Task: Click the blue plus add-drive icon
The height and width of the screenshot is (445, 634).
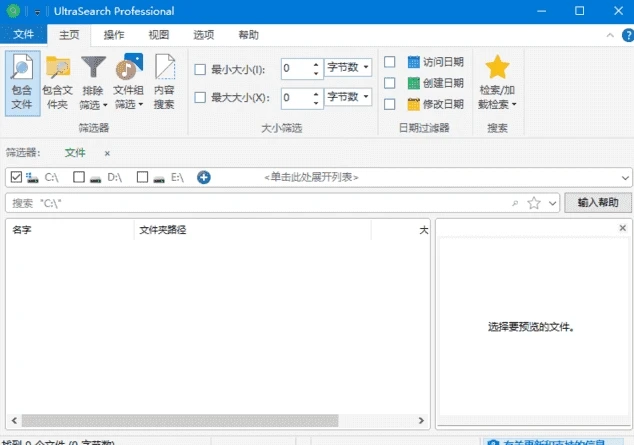Action: tap(204, 177)
